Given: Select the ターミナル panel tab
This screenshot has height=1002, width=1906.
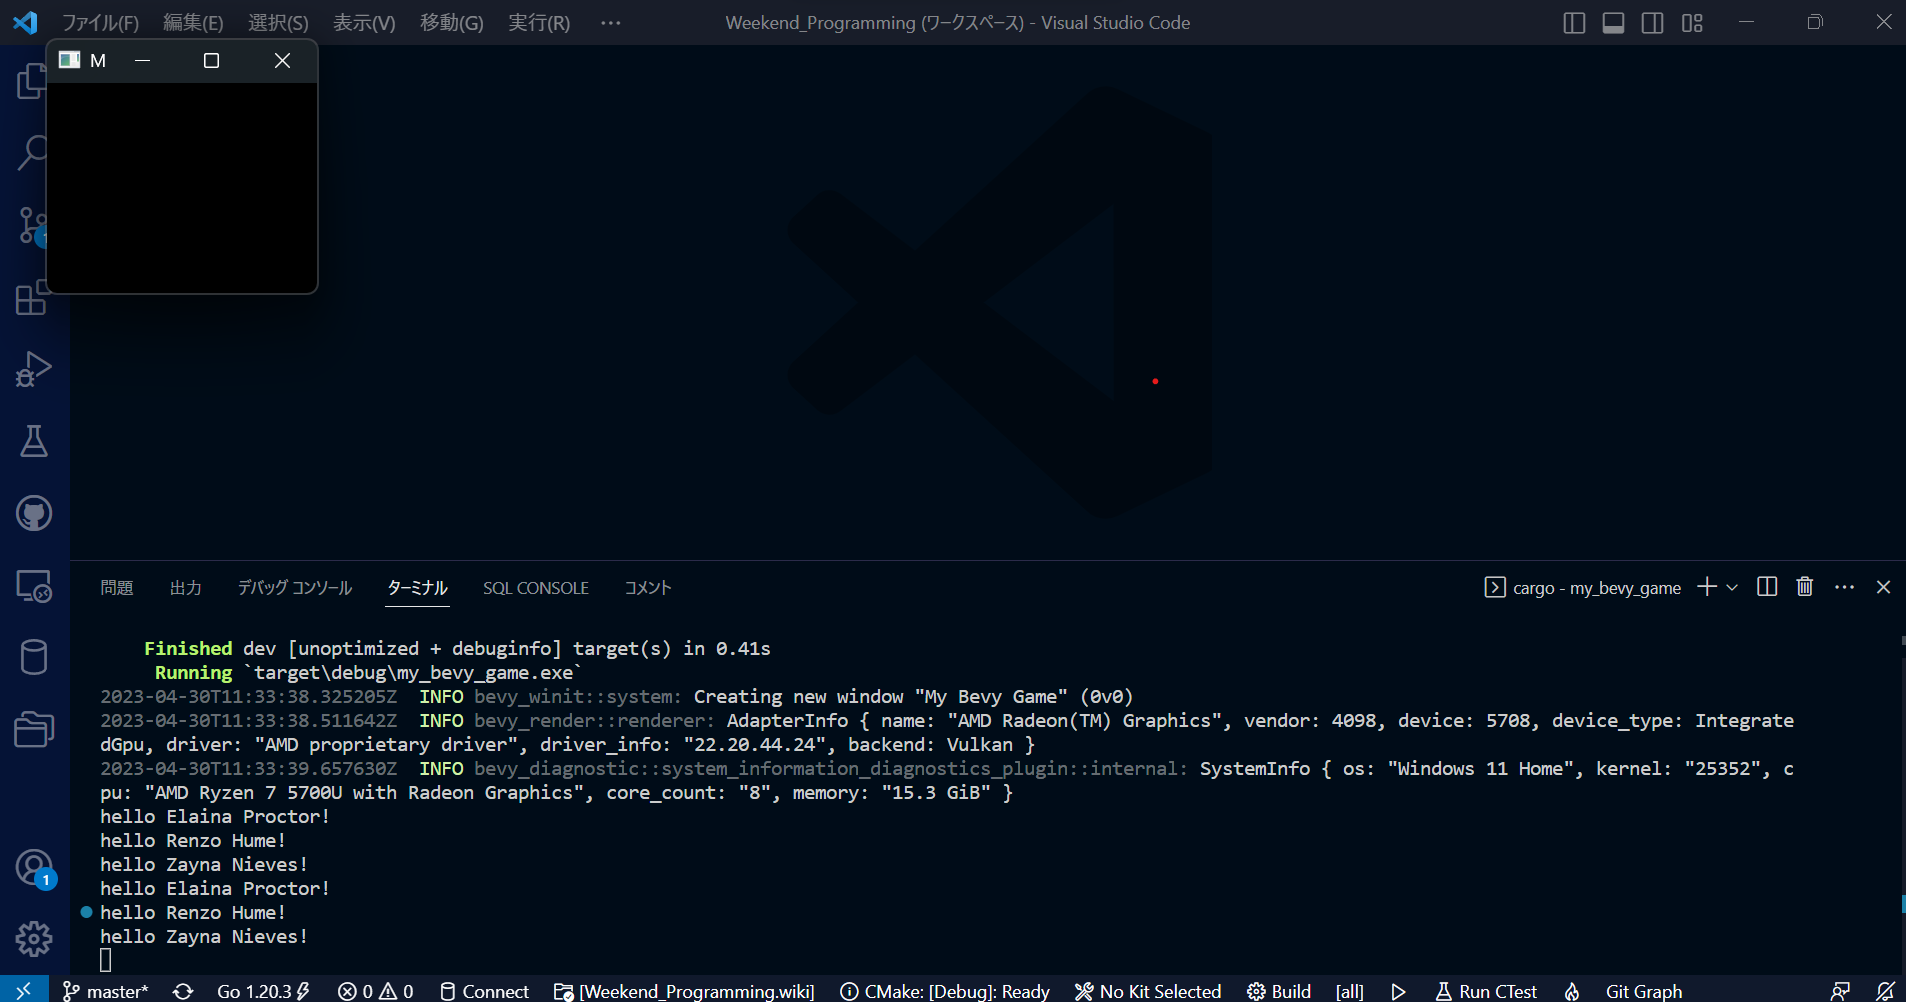Looking at the screenshot, I should click(x=418, y=588).
